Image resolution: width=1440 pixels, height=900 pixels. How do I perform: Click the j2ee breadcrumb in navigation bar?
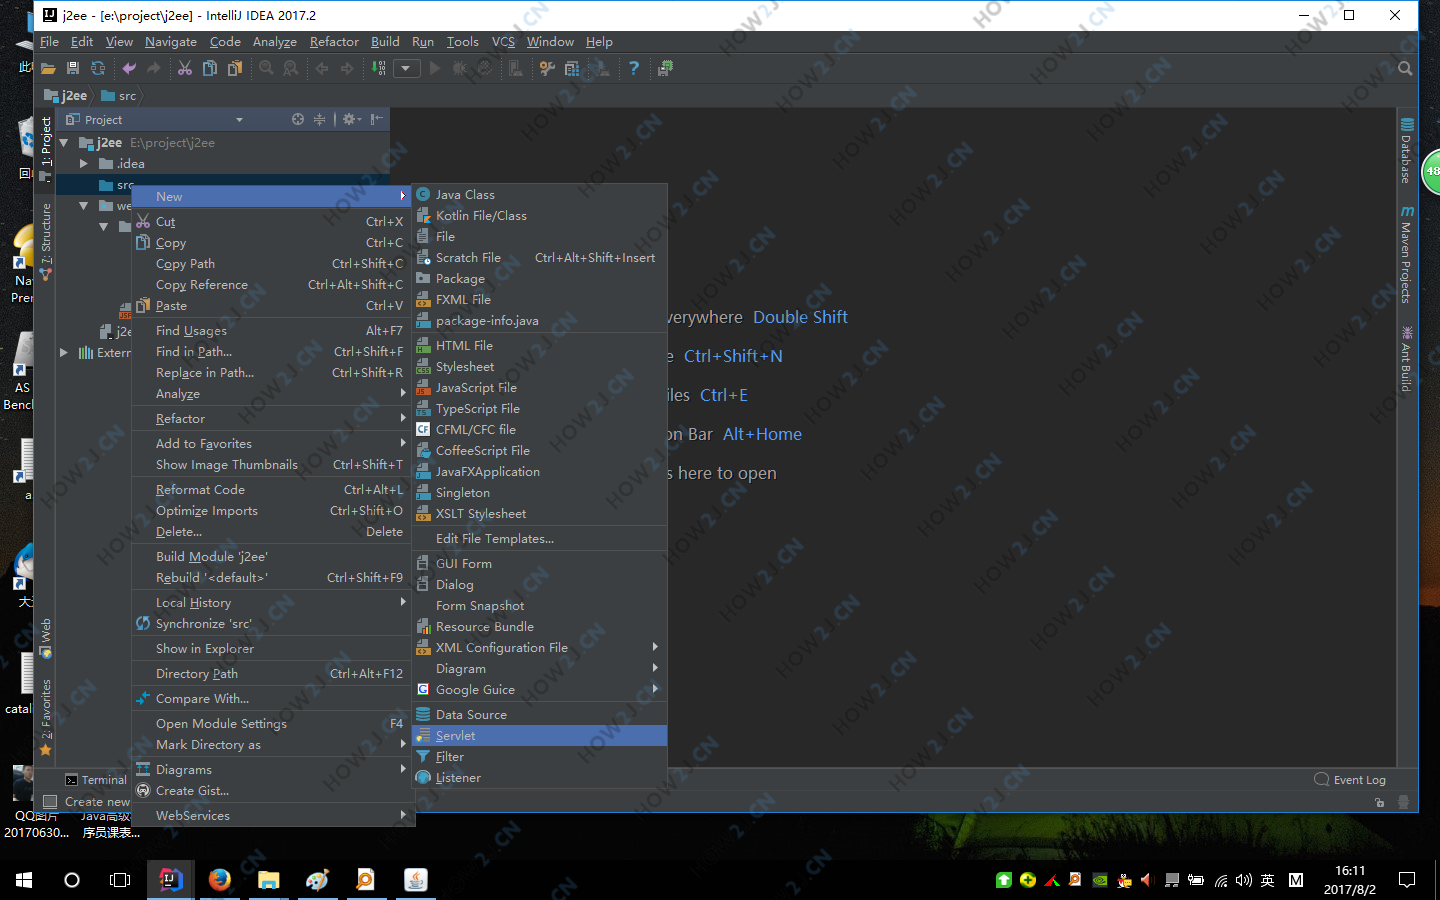(x=67, y=96)
